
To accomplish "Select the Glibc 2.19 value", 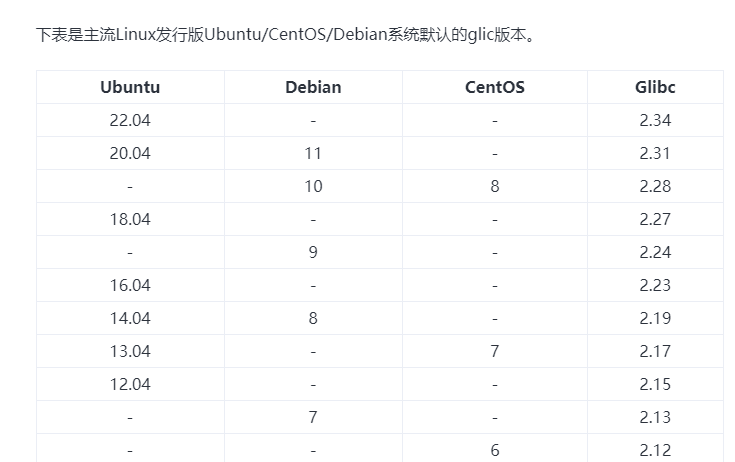I will coord(655,318).
